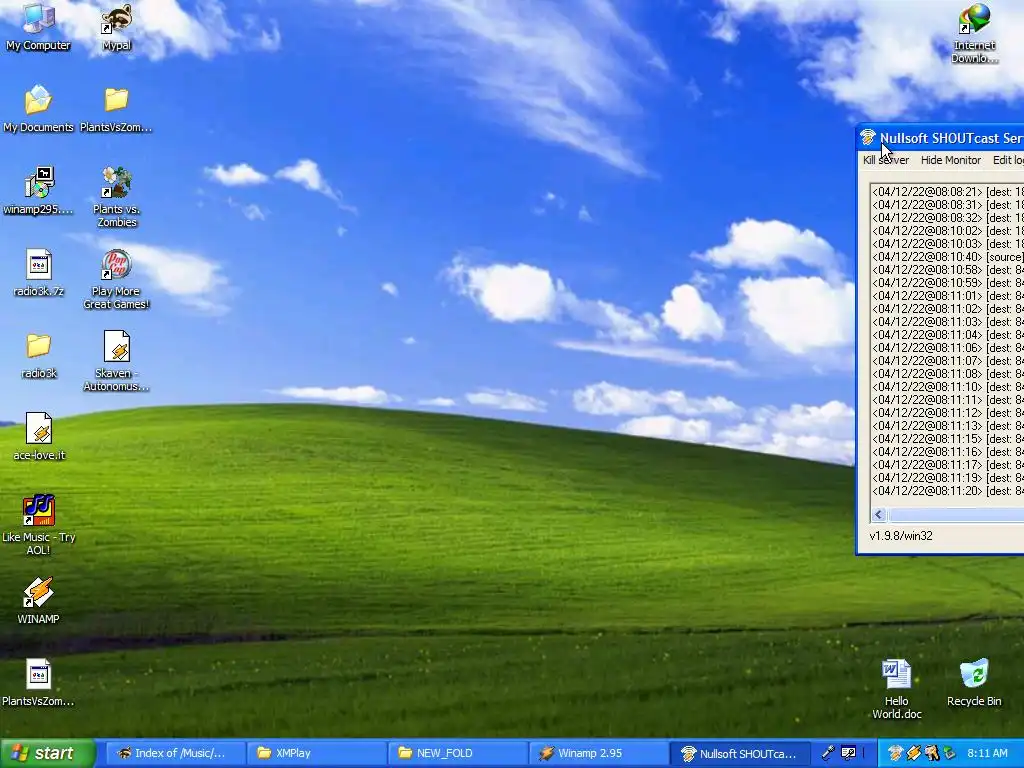Click the v1.9.8/win32 version status text
Screen dimensions: 1024x768
tap(901, 536)
